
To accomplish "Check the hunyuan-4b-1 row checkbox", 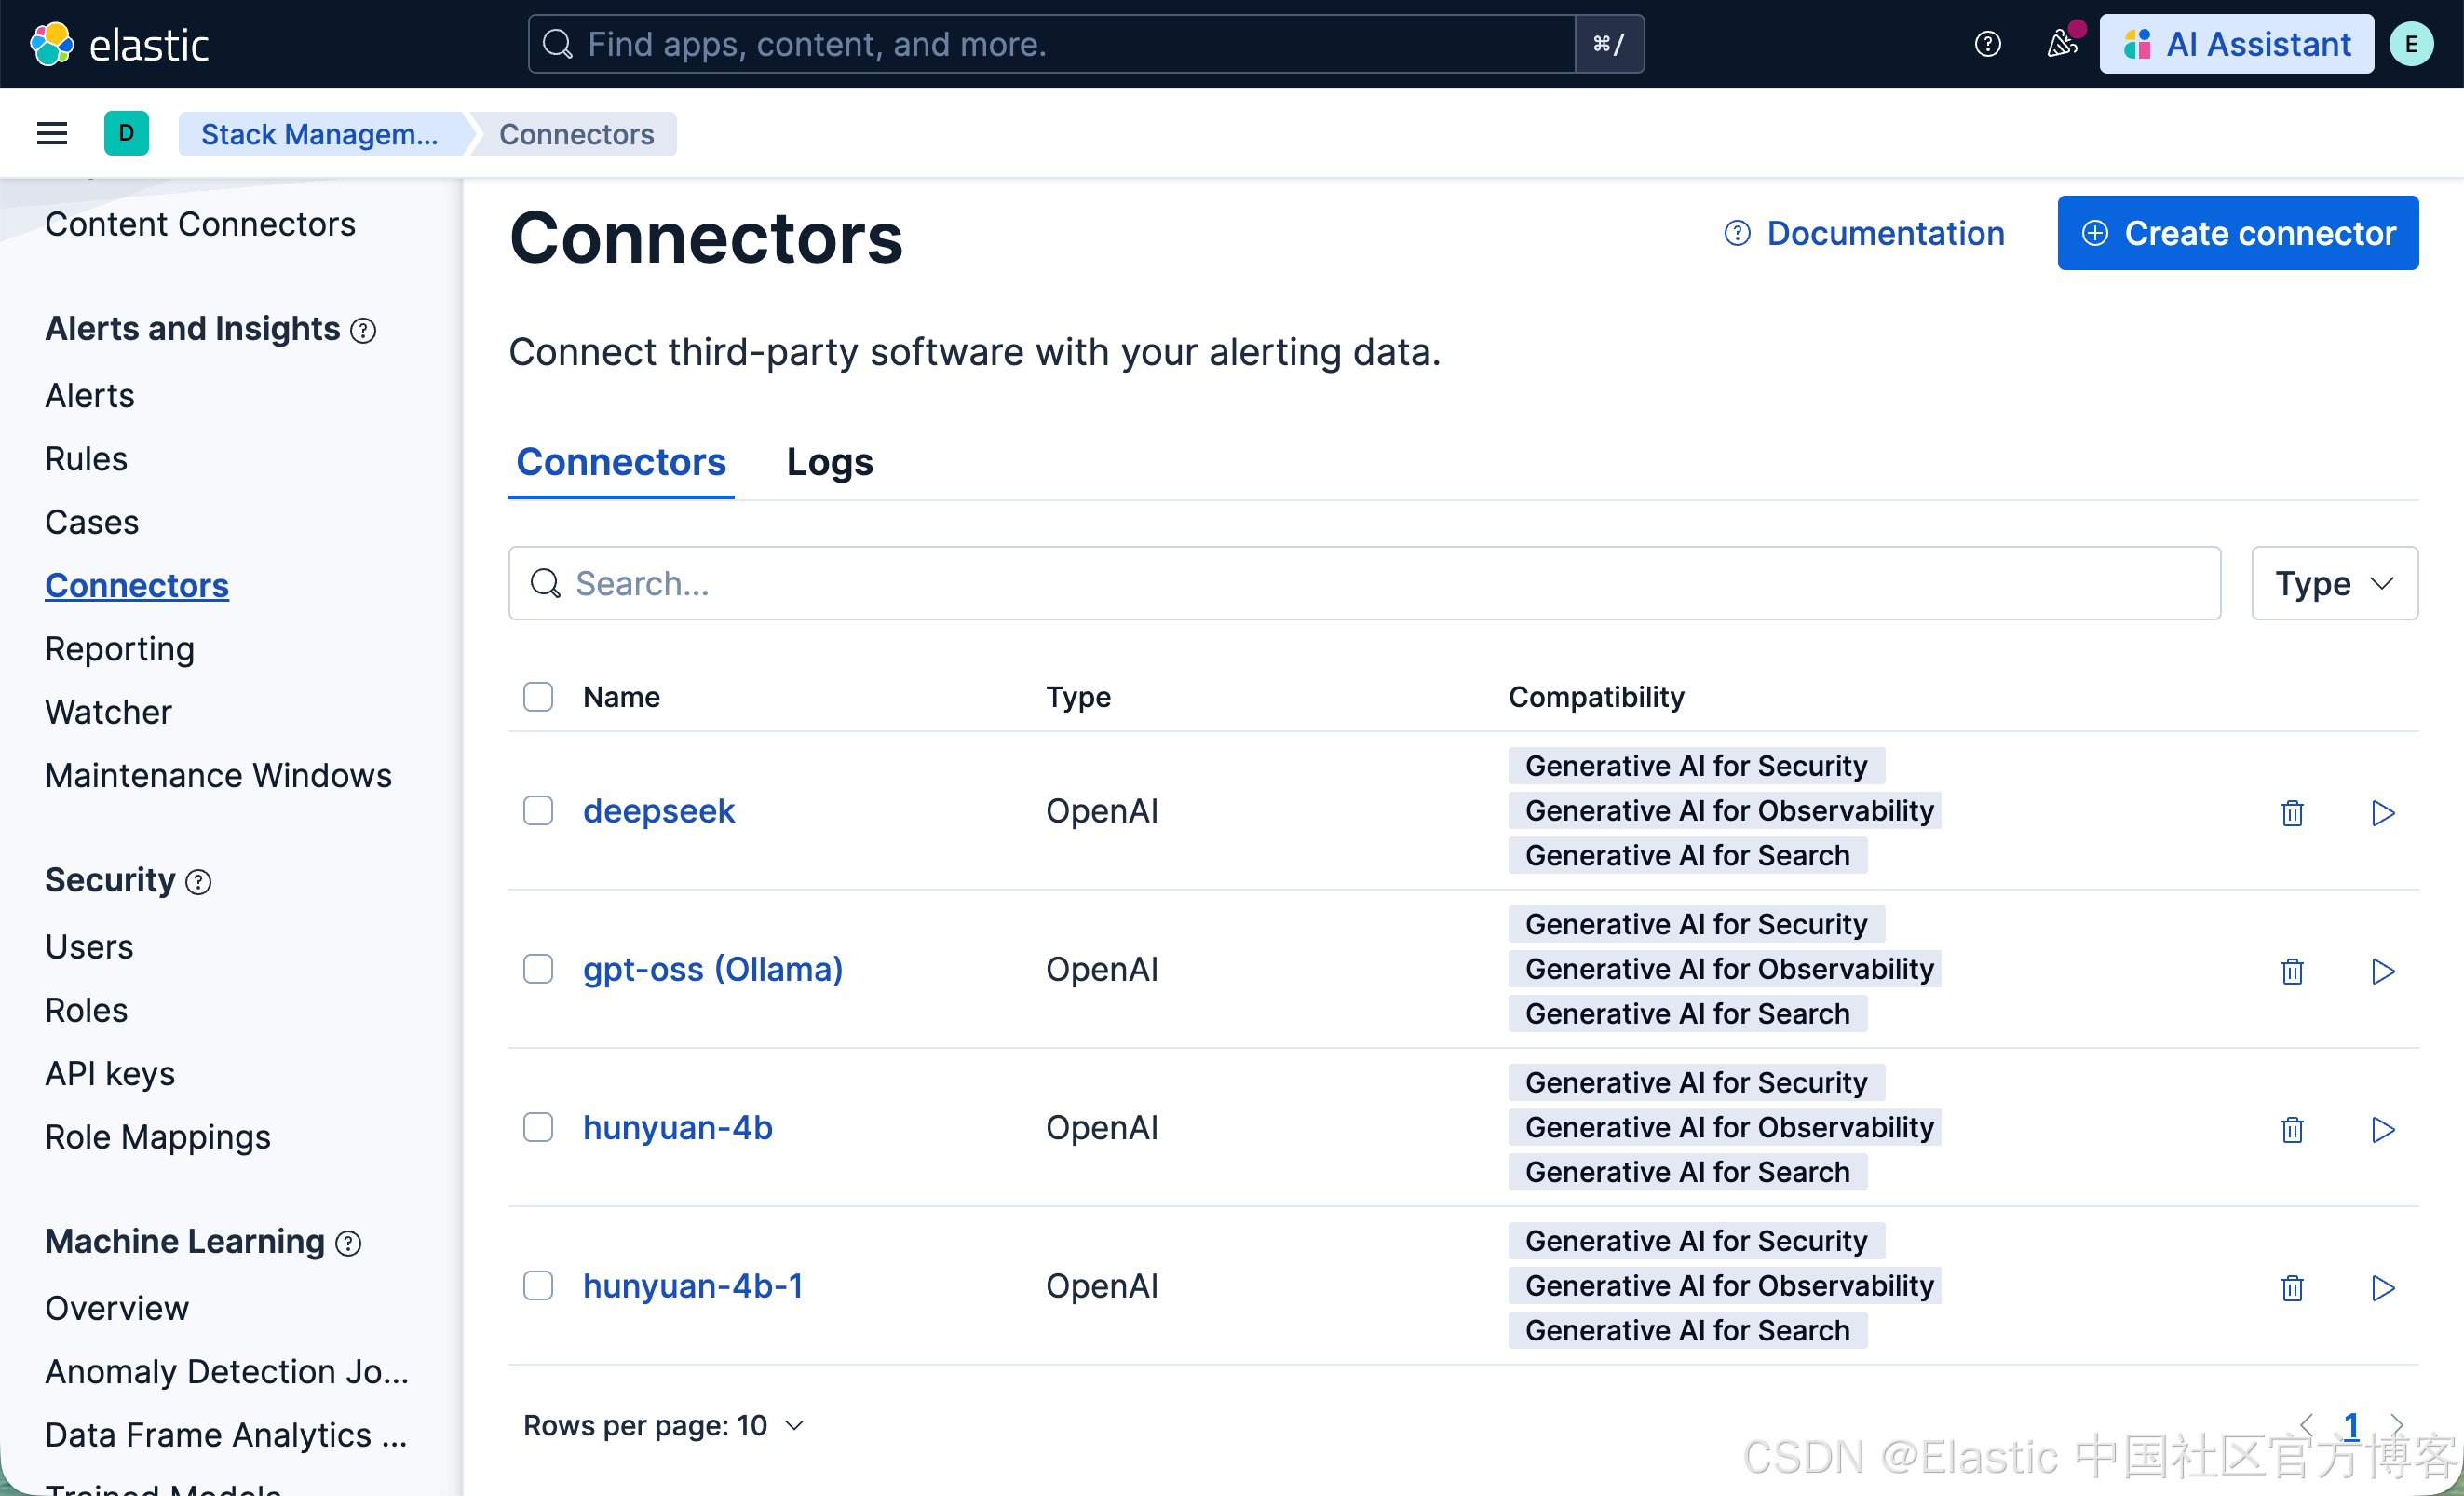I will pos(538,1286).
